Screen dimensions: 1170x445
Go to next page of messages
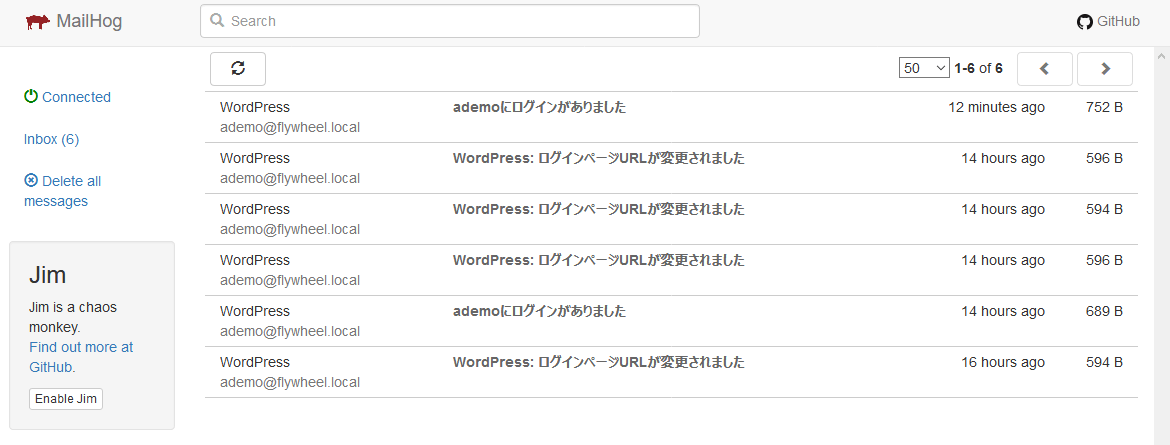tap(1105, 69)
